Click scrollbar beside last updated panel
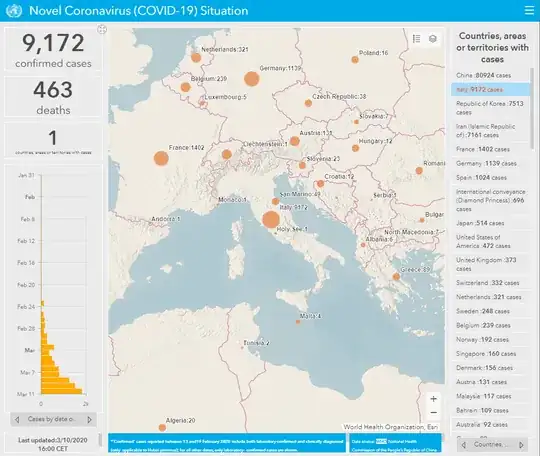Image resolution: width=540 pixels, height=456 pixels. click(100, 440)
